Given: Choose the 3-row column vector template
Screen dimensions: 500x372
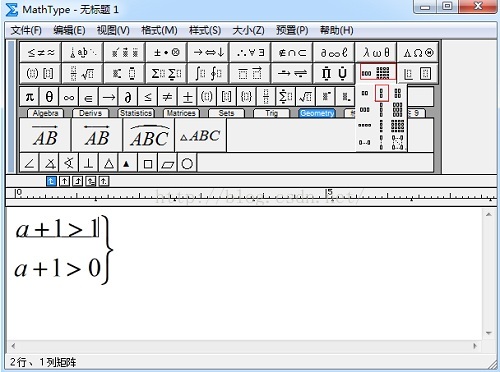Looking at the screenshot, I should pyautogui.click(x=382, y=109).
